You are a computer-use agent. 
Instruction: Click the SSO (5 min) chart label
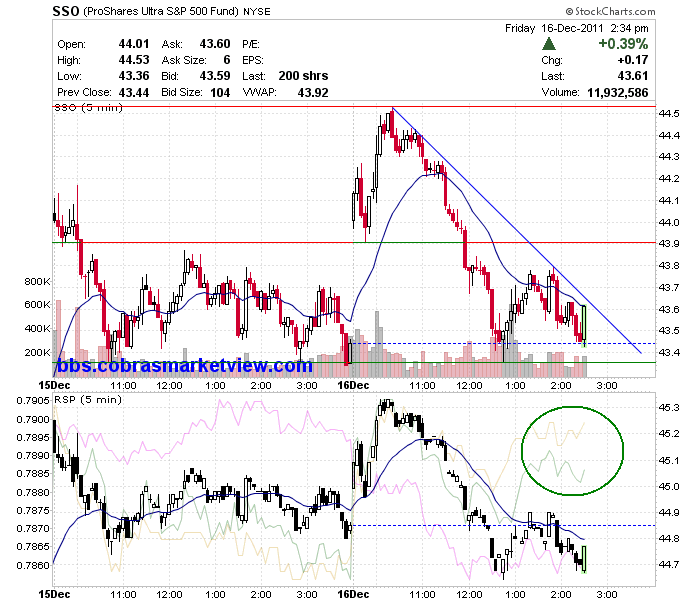coord(88,108)
